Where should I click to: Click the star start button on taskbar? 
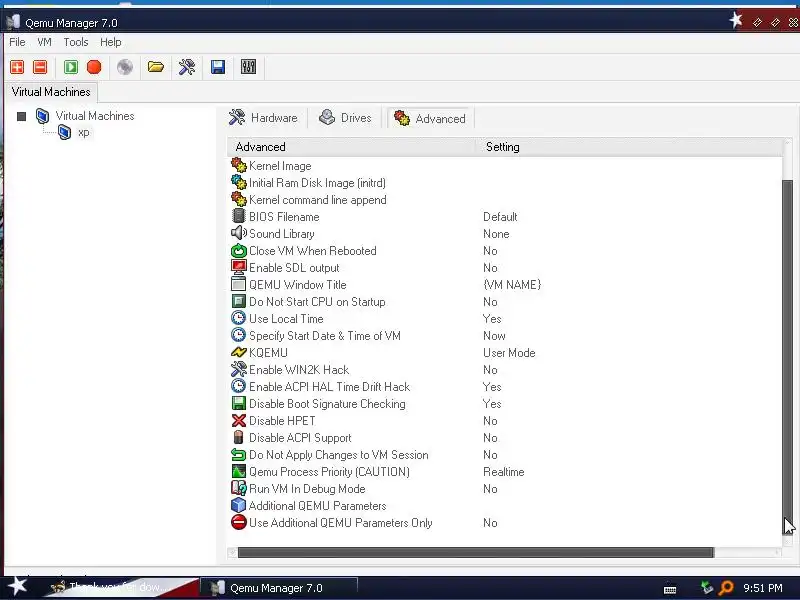[x=17, y=587]
